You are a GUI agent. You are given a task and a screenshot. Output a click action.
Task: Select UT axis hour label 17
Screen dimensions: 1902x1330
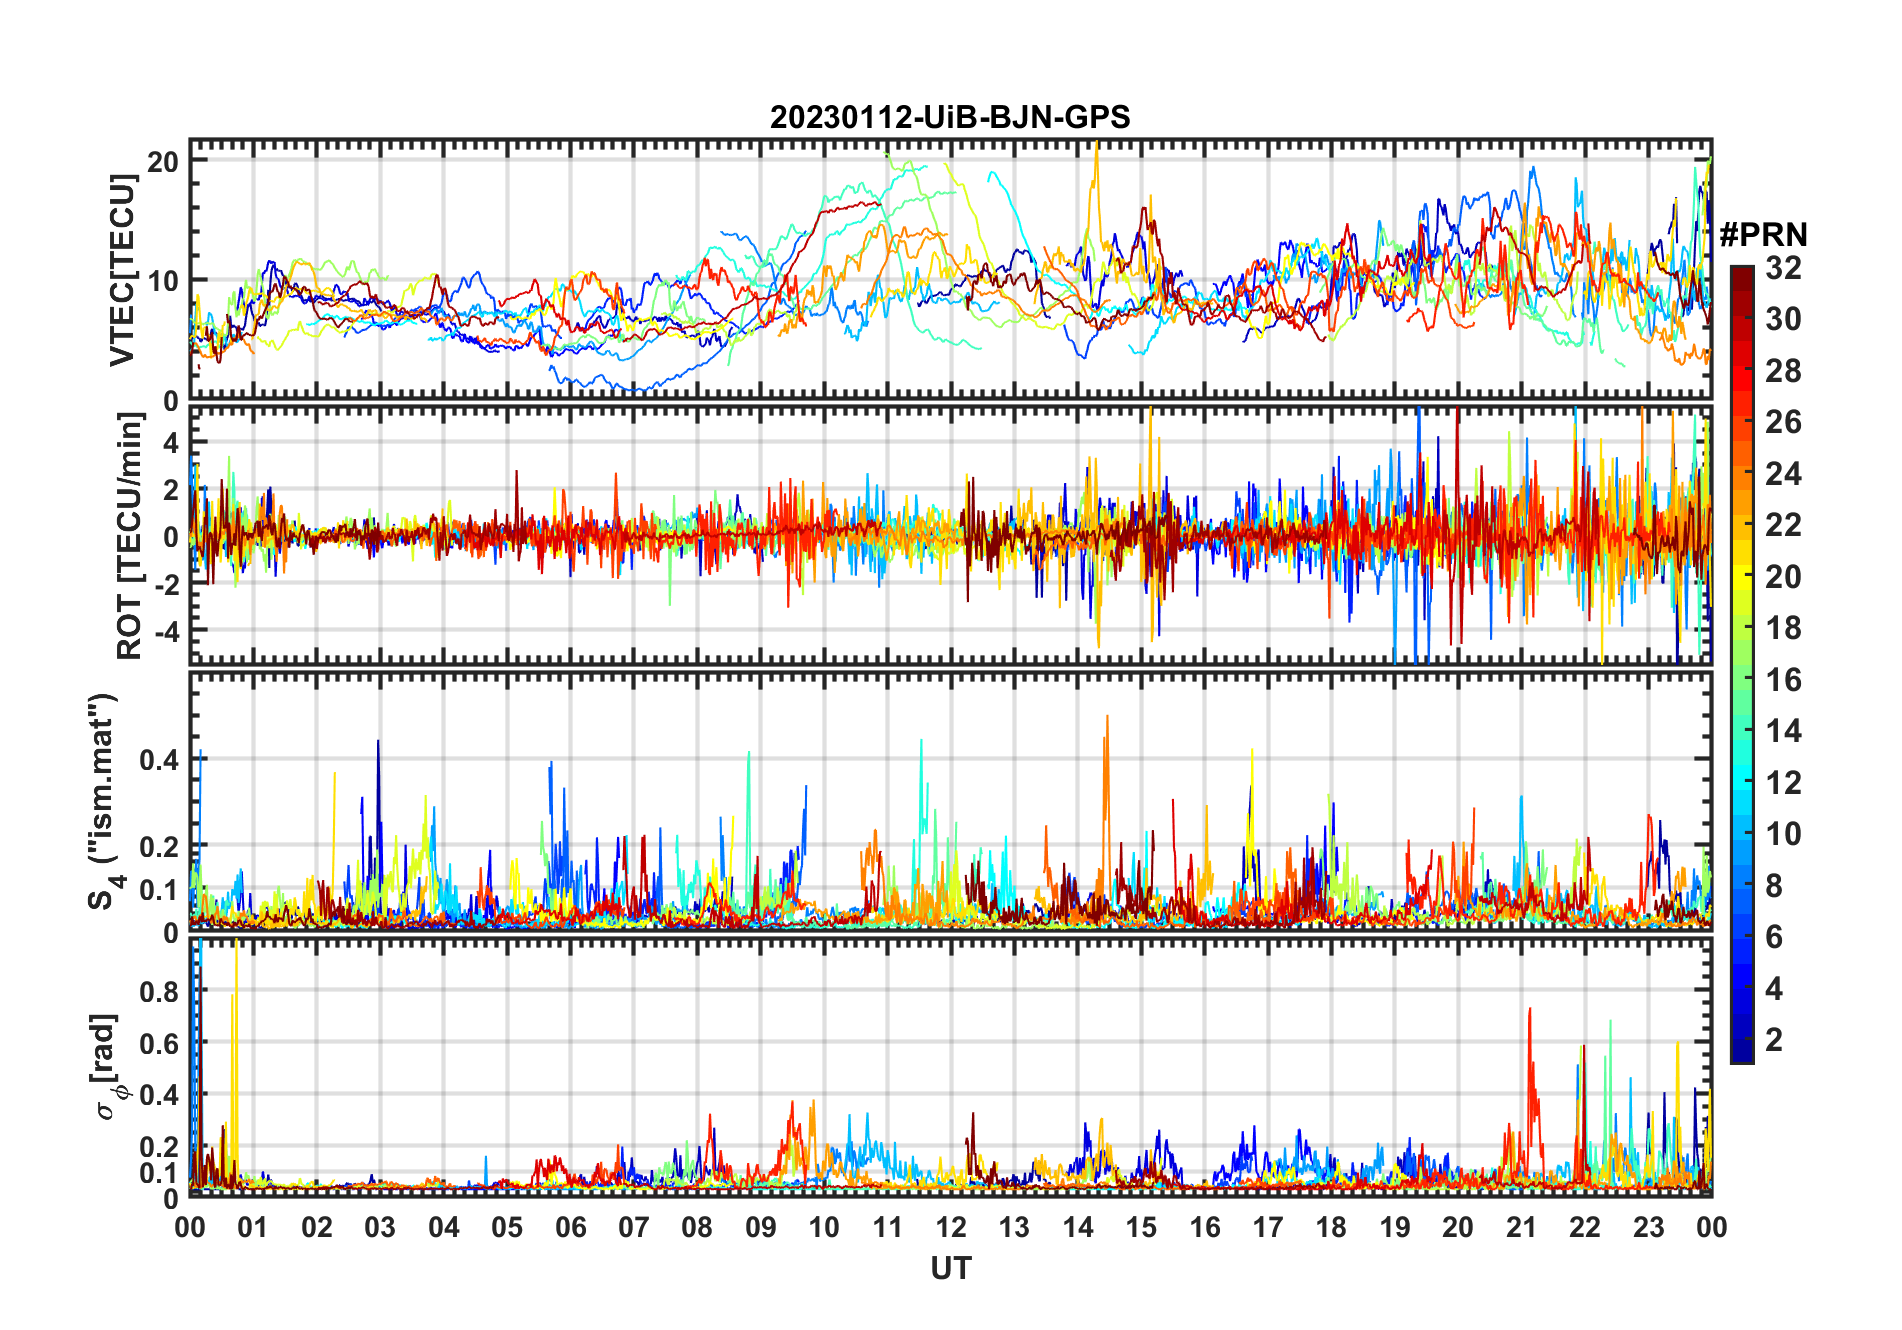point(1268,1227)
